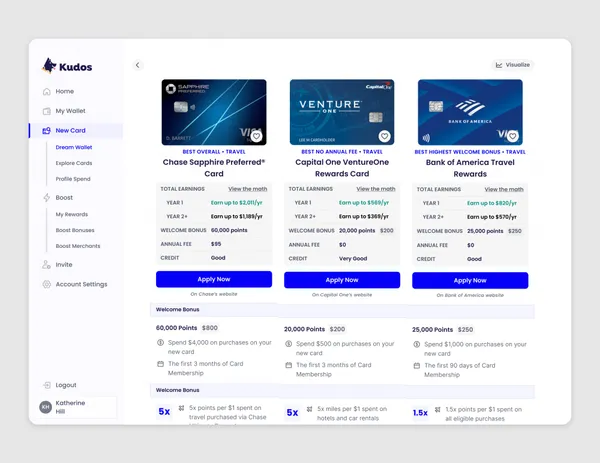Image resolution: width=600 pixels, height=463 pixels.
Task: Apply Now for Capital One VentureOne
Action: tap(342, 280)
